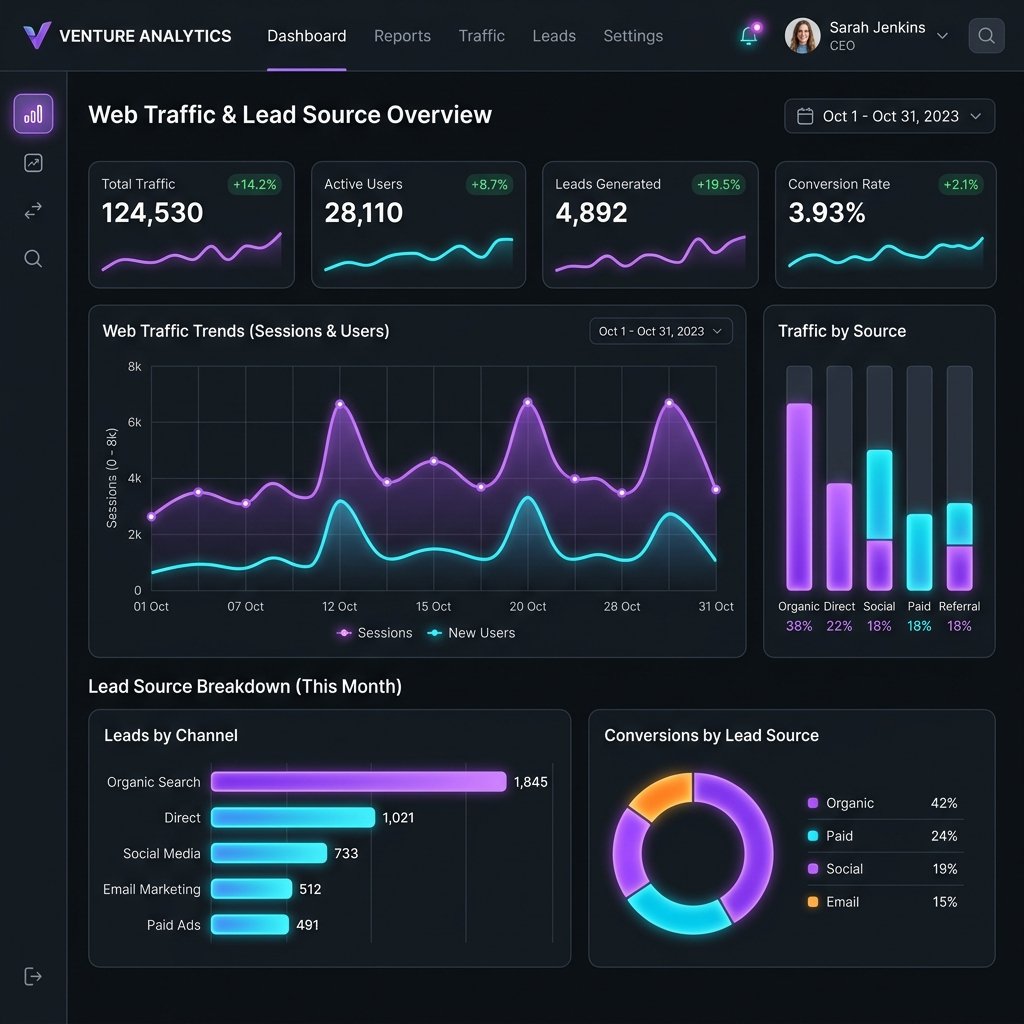The height and width of the screenshot is (1024, 1024).
Task: Toggle the Sessions series in the chart legend
Action: tap(374, 632)
